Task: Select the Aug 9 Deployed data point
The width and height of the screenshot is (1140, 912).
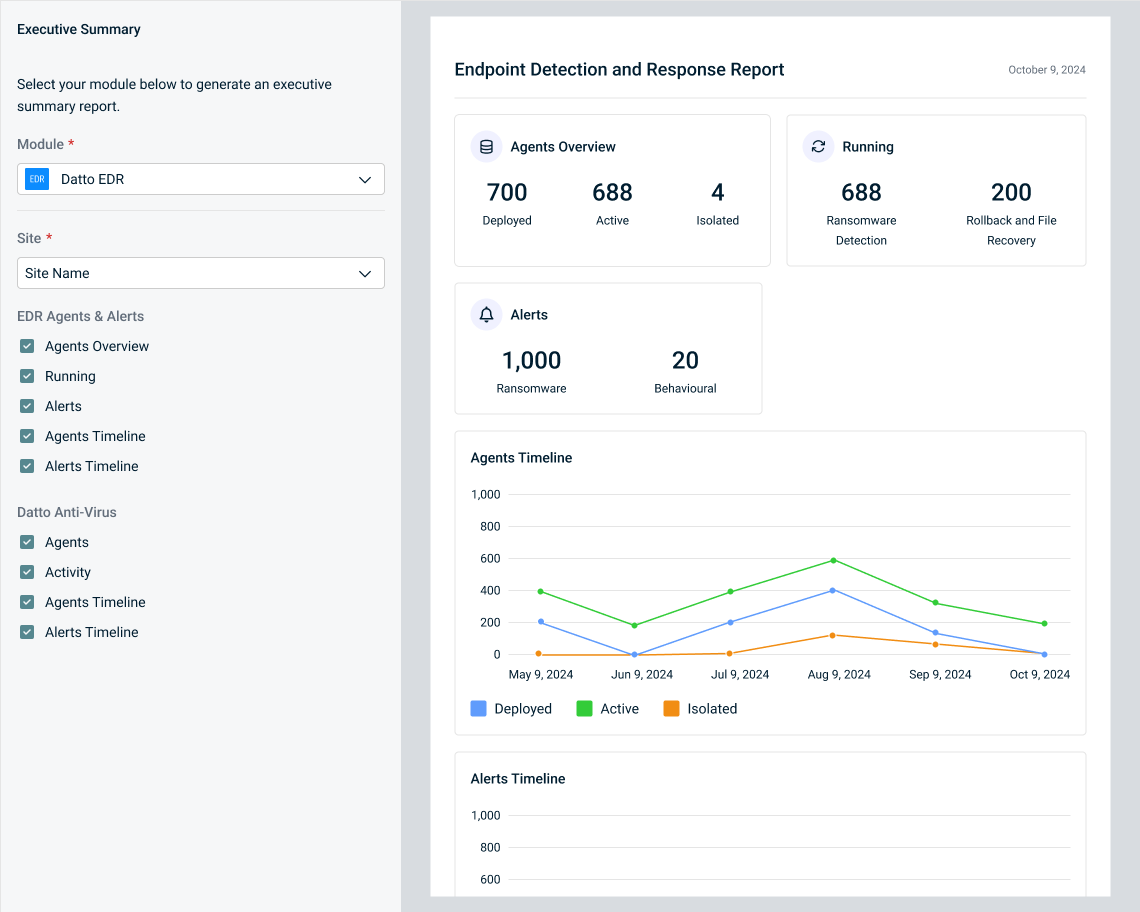Action: 832,590
